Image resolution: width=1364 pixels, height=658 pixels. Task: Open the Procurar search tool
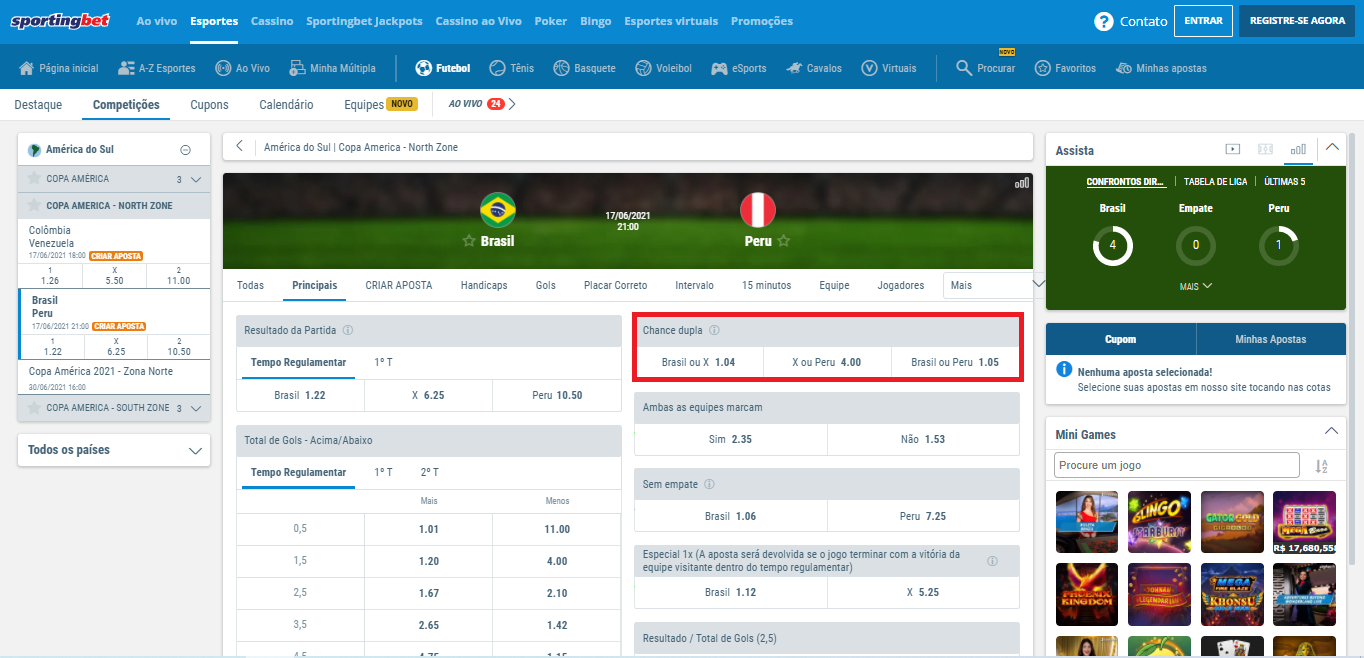(x=985, y=68)
